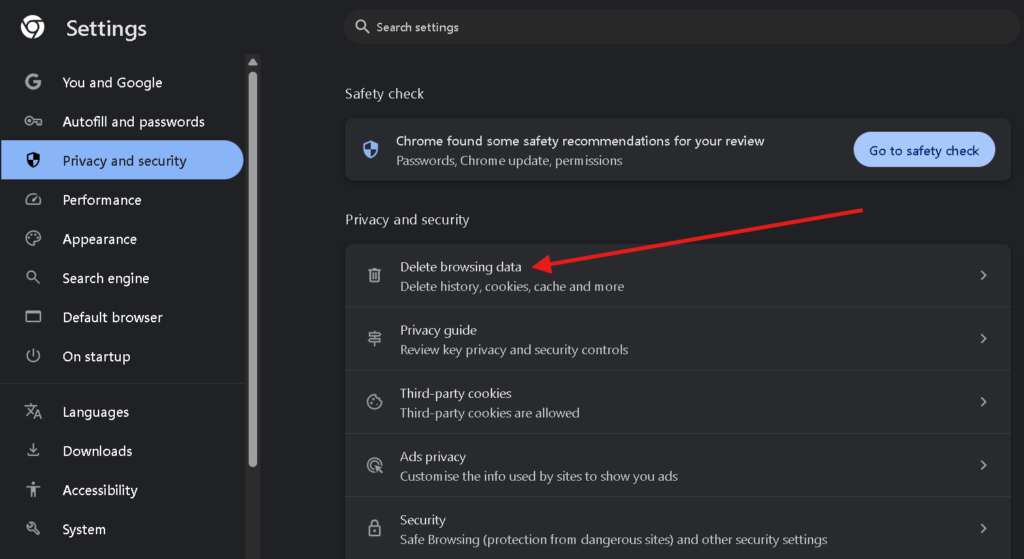Focus the Search settings input field
The height and width of the screenshot is (559, 1024).
681,27
